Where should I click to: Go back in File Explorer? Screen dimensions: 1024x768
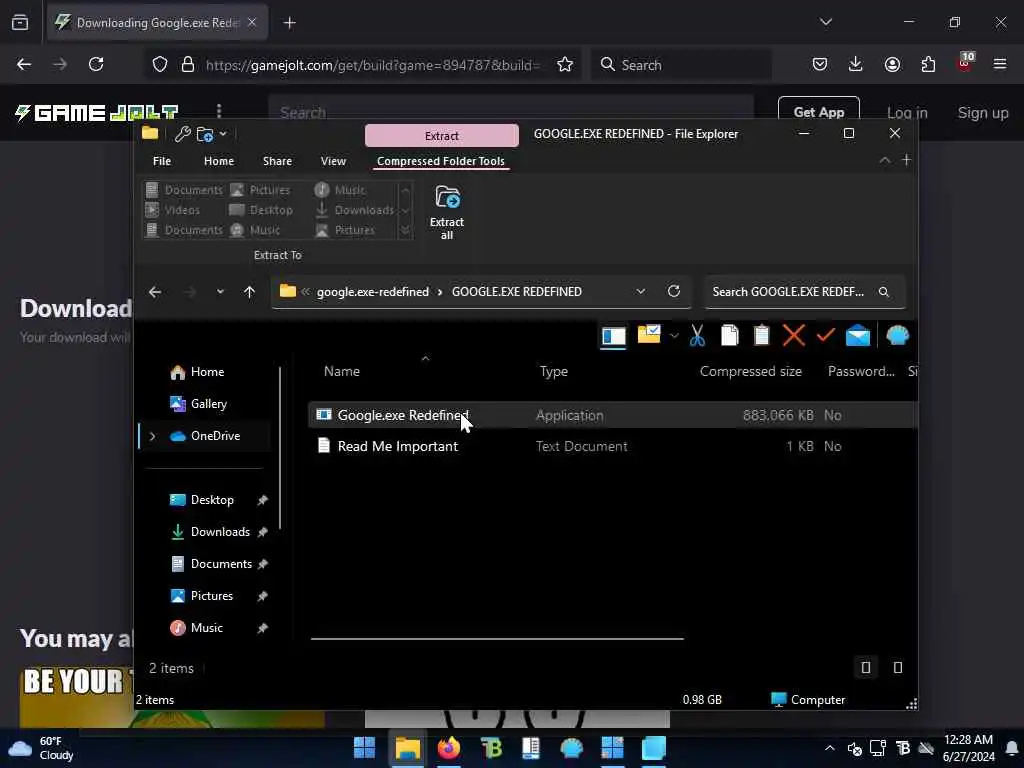[155, 292]
